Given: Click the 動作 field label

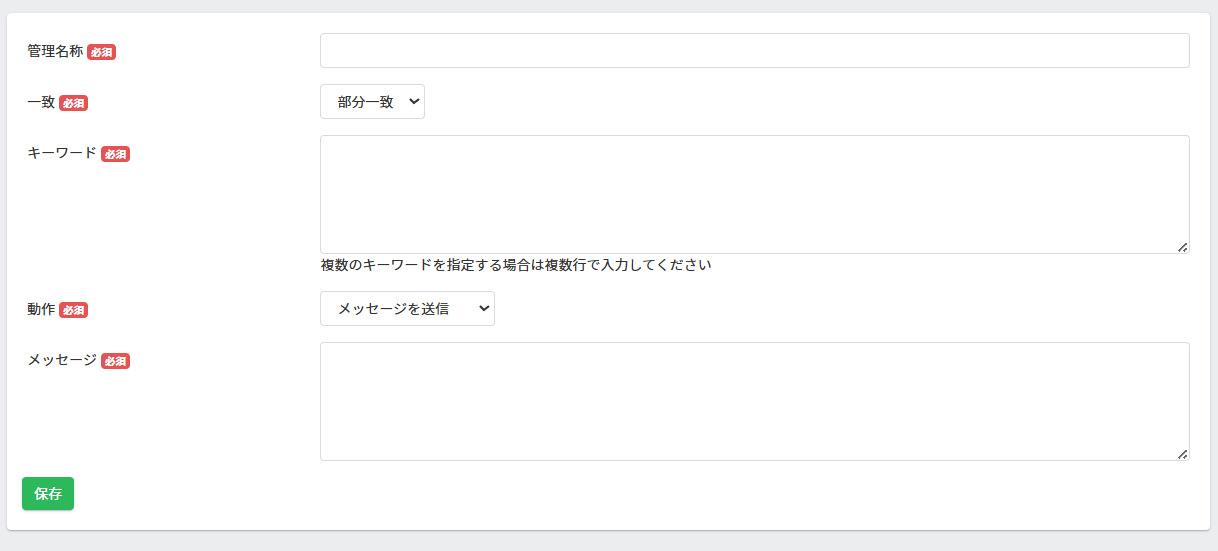Looking at the screenshot, I should (41, 309).
